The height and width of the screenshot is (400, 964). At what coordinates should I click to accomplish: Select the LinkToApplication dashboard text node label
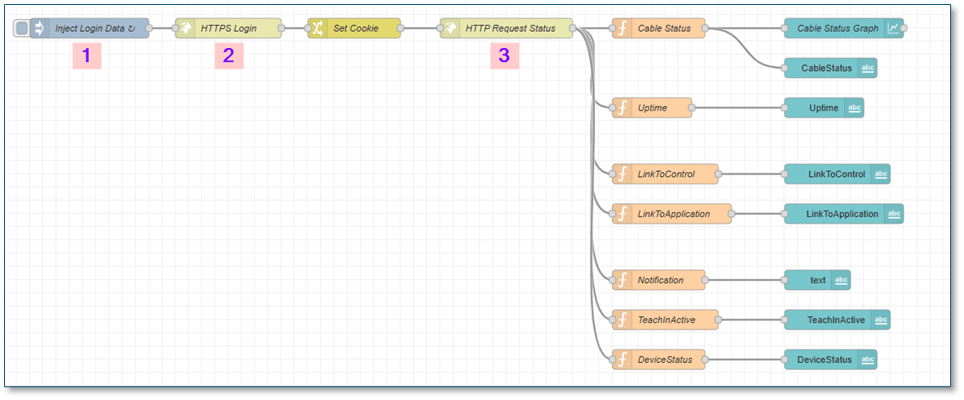(842, 214)
